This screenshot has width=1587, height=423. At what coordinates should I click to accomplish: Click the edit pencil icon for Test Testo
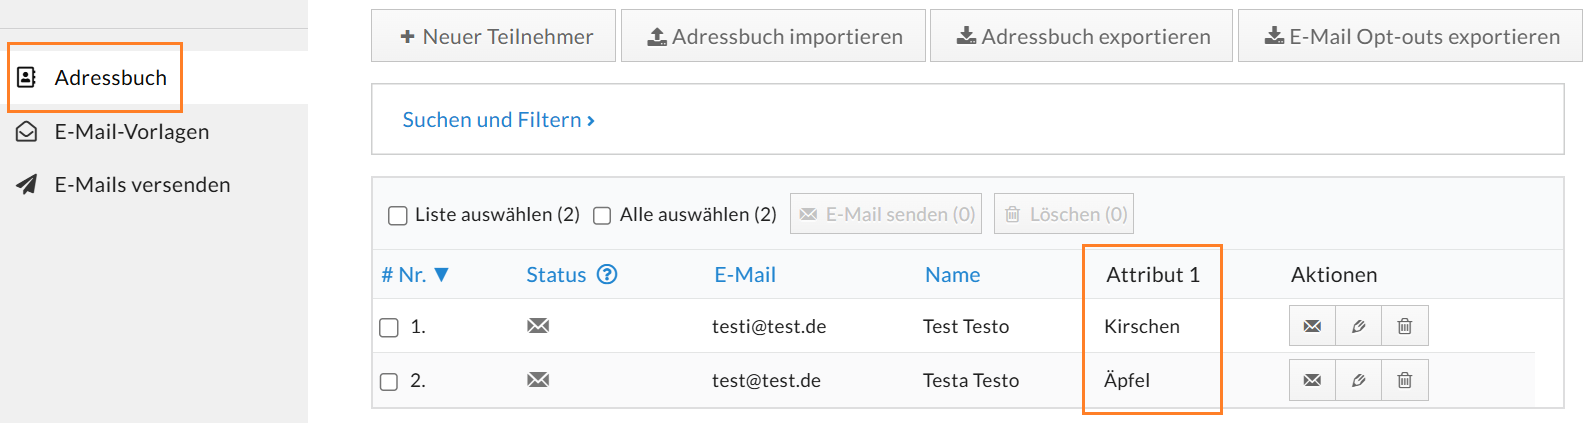pos(1358,326)
